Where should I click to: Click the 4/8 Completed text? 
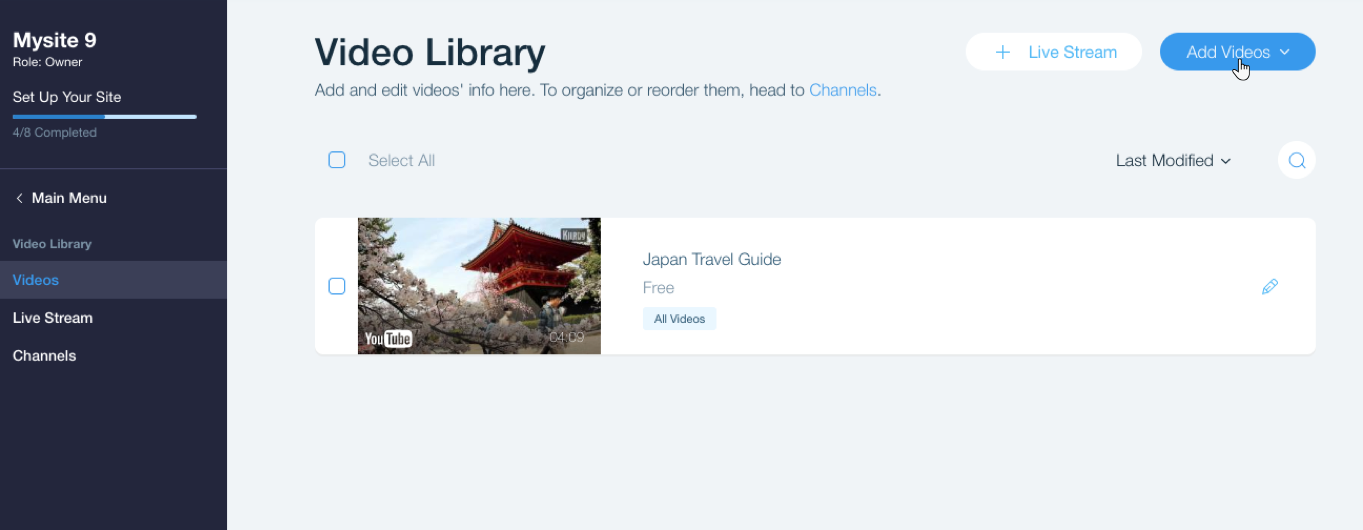(55, 132)
